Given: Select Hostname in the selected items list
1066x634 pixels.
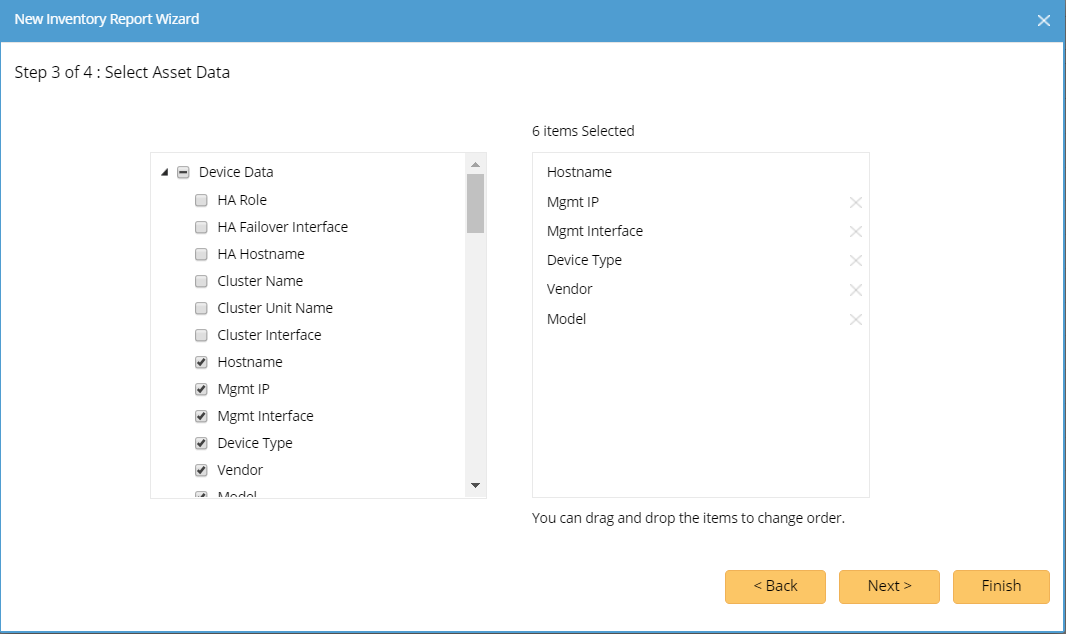Looking at the screenshot, I should tap(580, 172).
